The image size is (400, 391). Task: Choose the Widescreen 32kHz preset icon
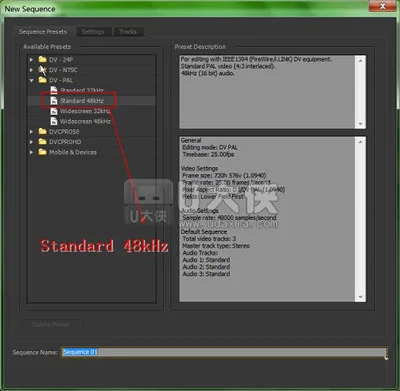click(x=54, y=111)
